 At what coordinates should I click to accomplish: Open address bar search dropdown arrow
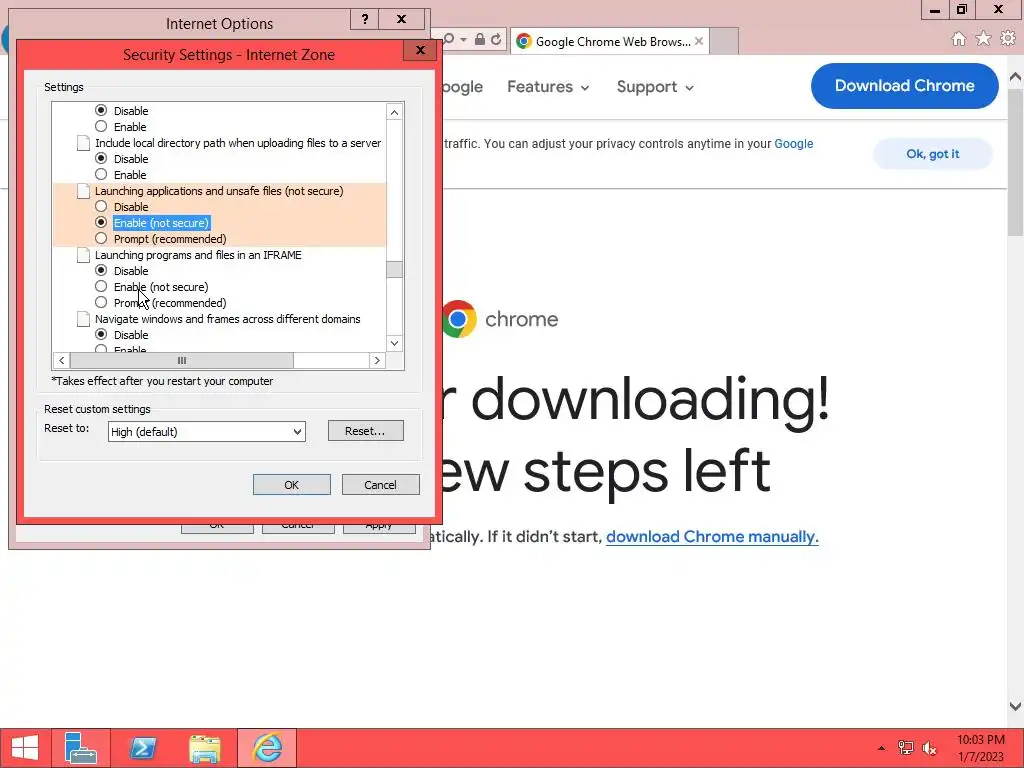(464, 40)
